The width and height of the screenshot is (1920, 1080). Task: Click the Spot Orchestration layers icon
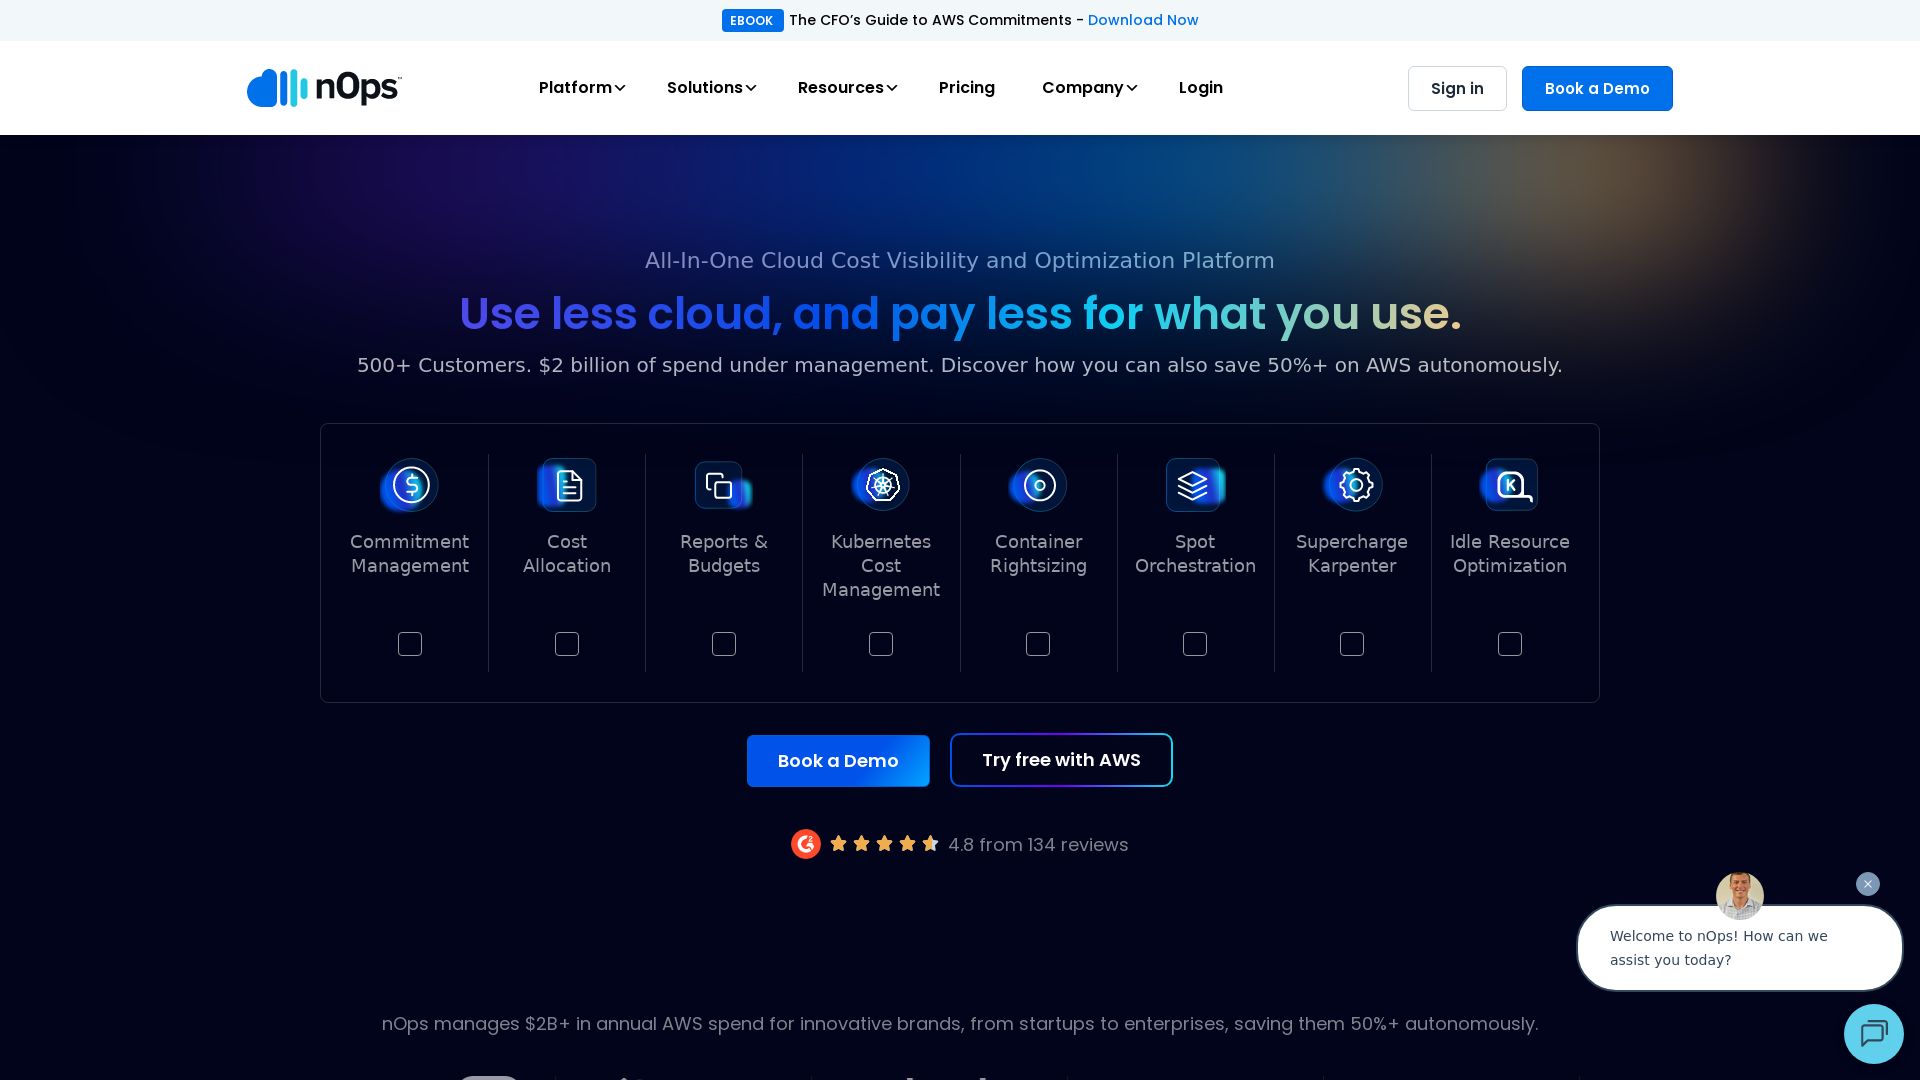(x=1194, y=485)
